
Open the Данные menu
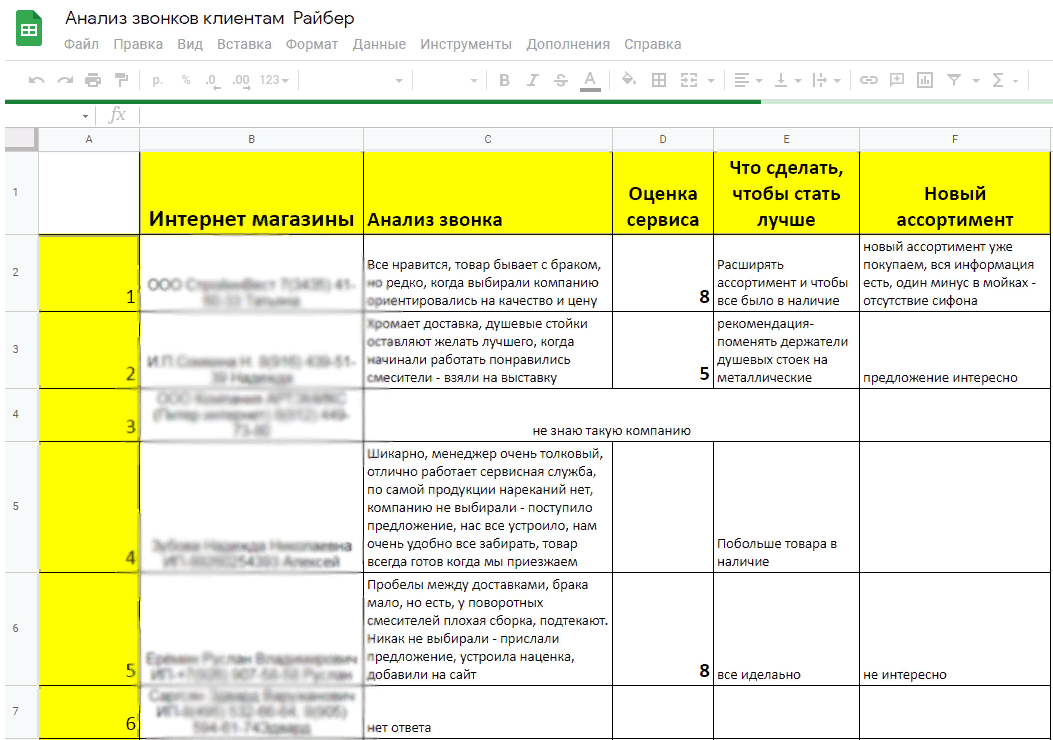379,44
